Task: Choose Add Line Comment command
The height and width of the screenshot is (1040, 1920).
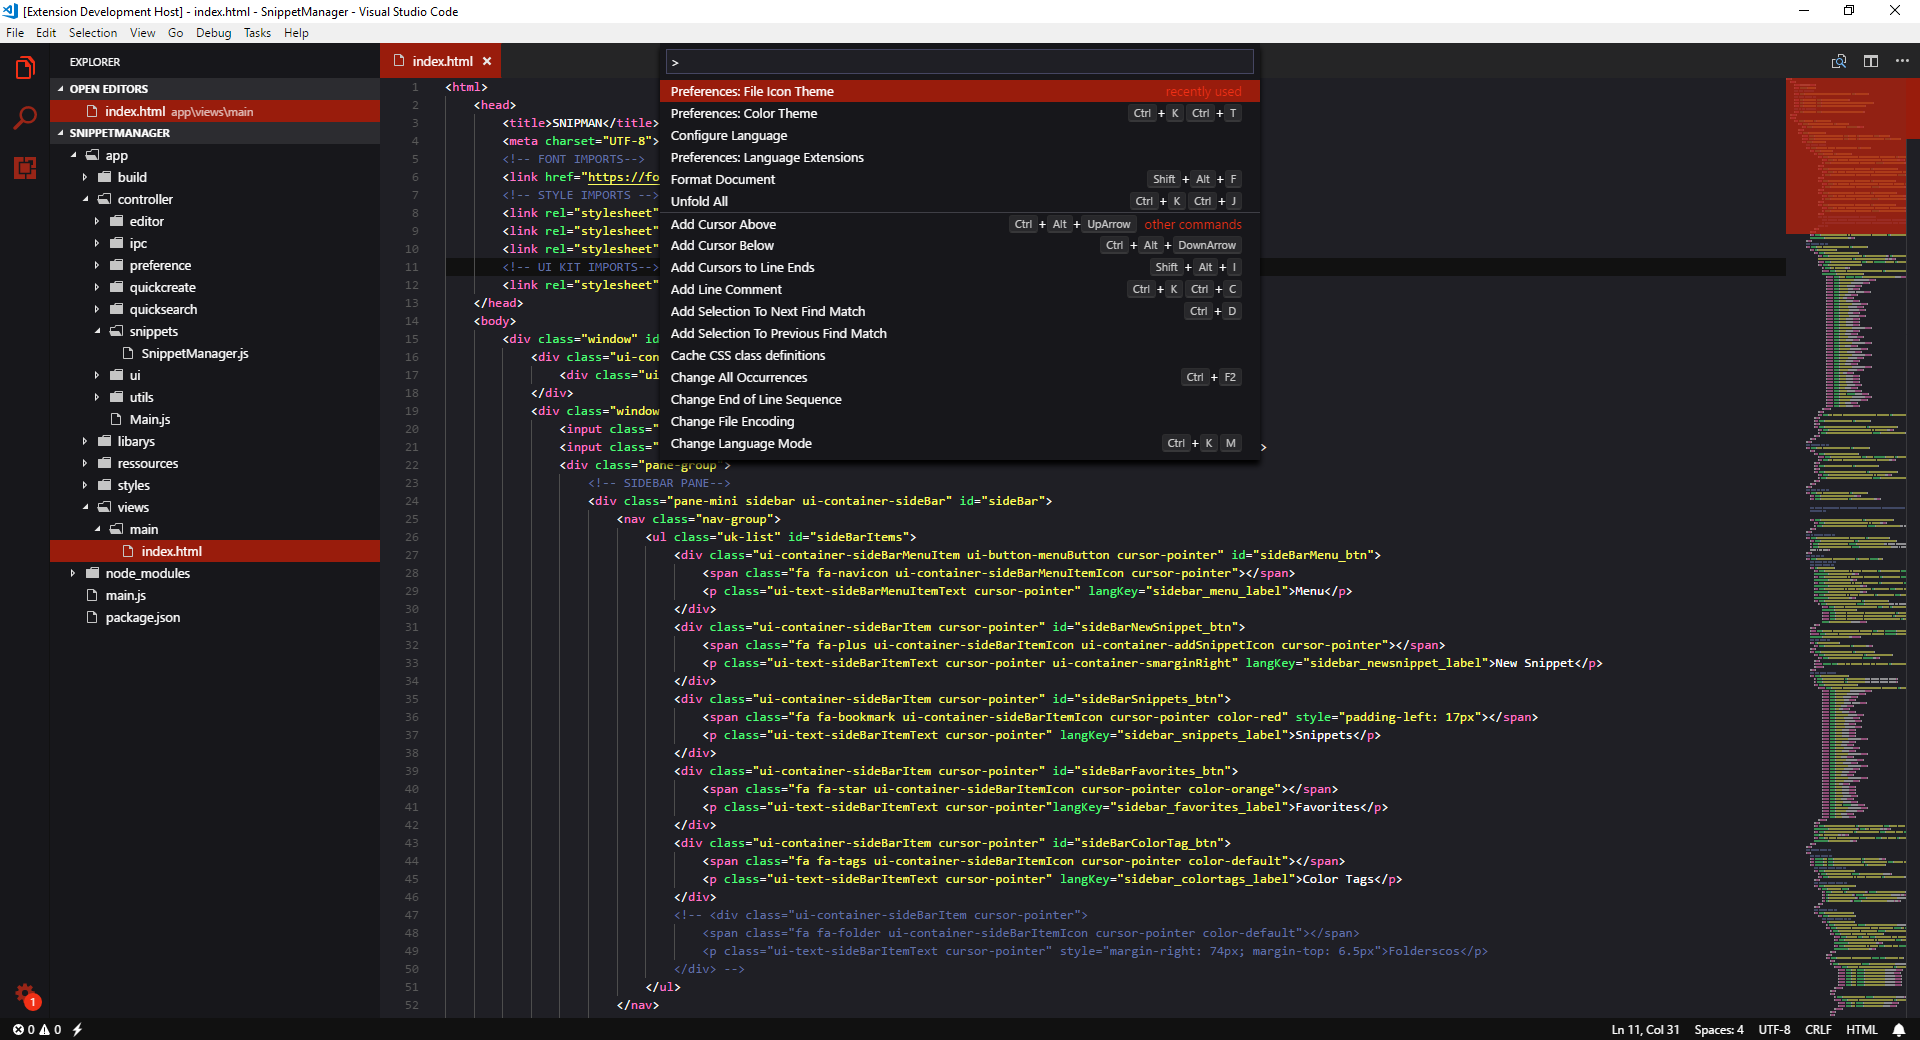Action: point(960,289)
